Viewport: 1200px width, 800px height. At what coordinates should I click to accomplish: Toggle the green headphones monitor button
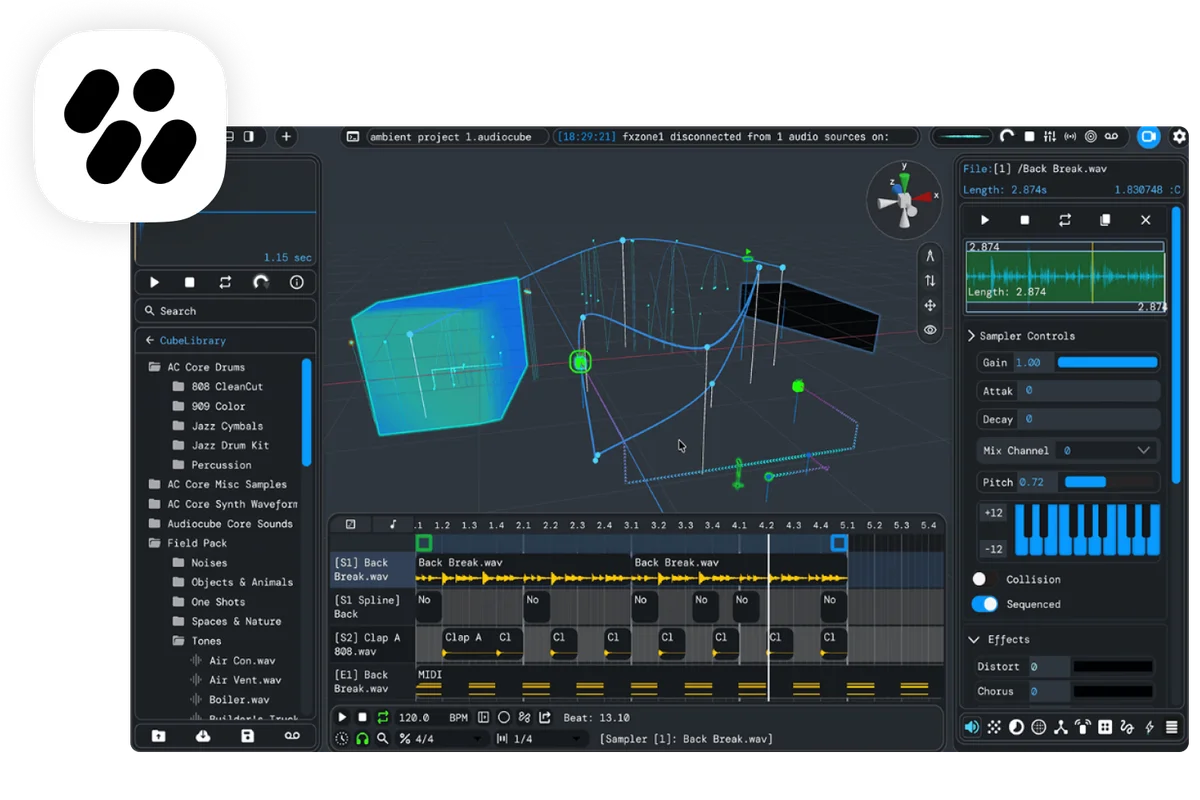(x=362, y=739)
